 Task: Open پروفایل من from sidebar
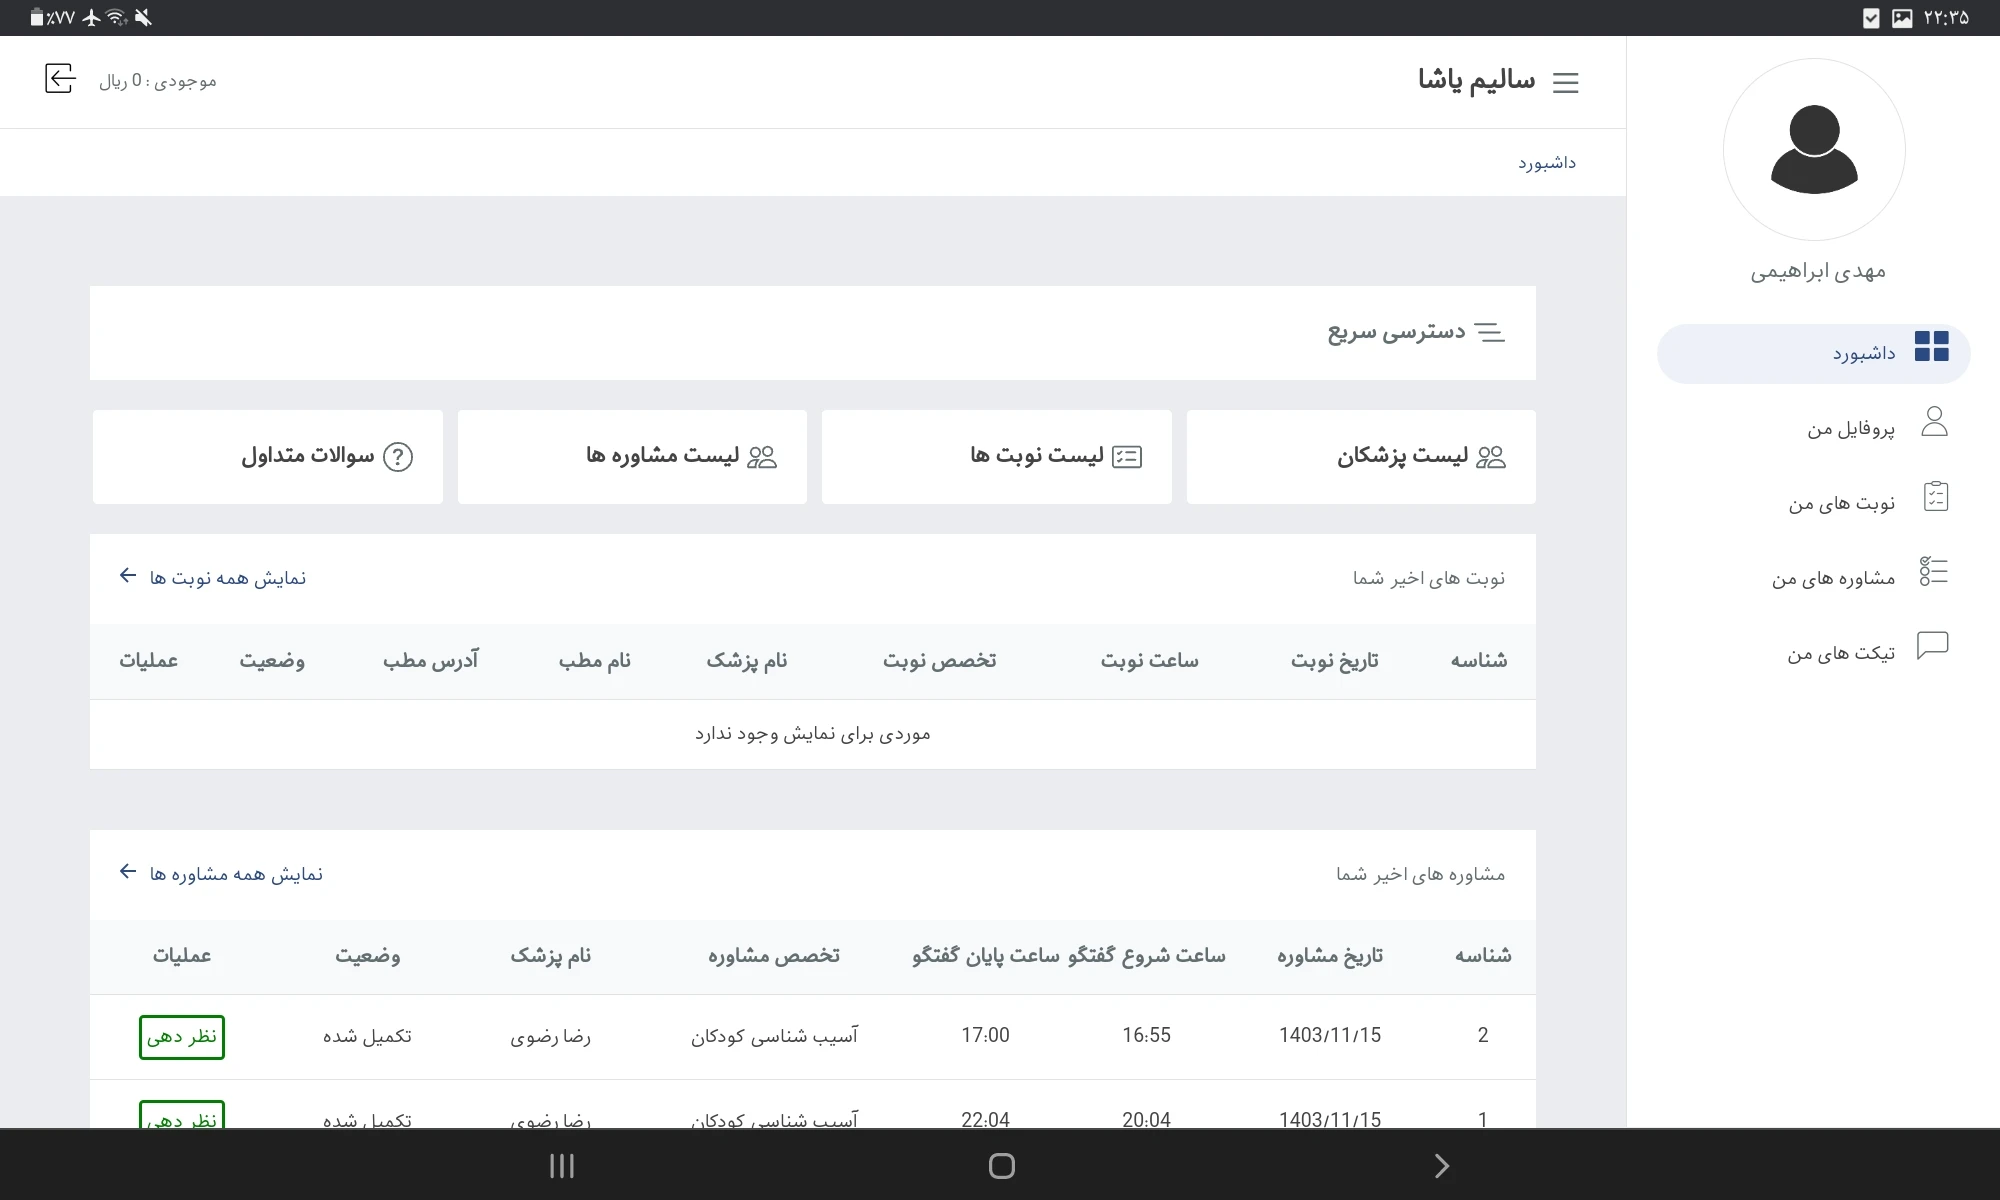[x=1850, y=428]
